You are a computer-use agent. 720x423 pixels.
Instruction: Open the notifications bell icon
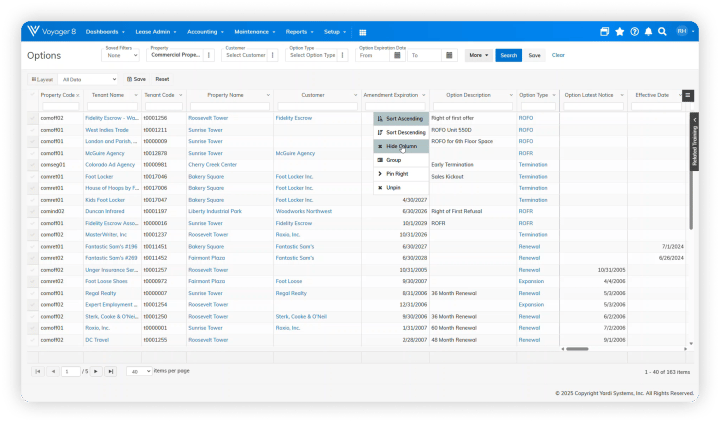tap(648, 32)
